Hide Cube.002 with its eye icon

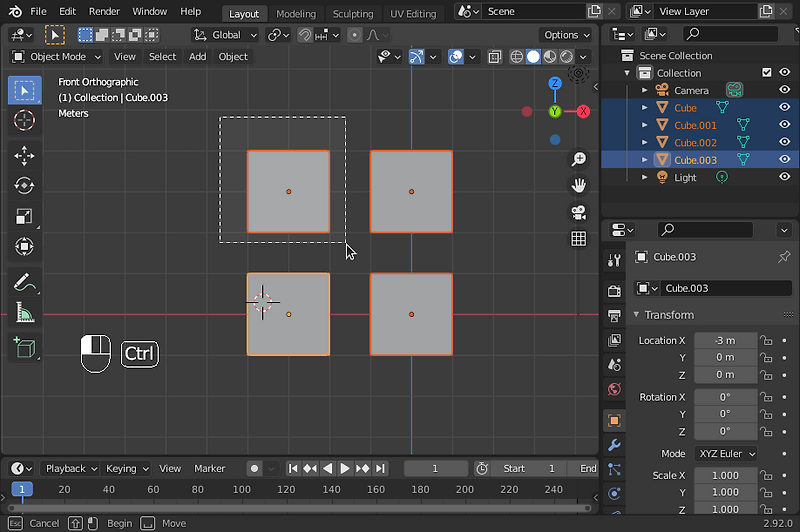pyautogui.click(x=784, y=142)
